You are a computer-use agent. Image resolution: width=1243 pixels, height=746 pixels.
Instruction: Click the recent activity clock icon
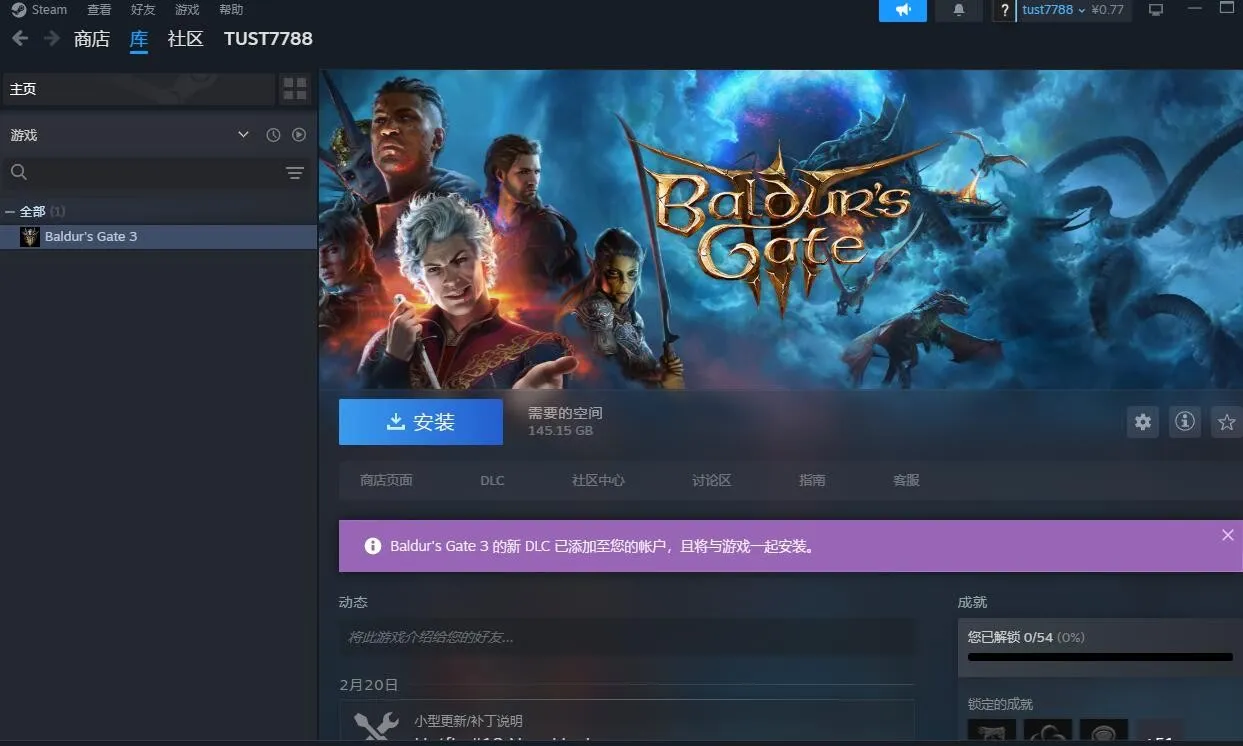point(273,135)
